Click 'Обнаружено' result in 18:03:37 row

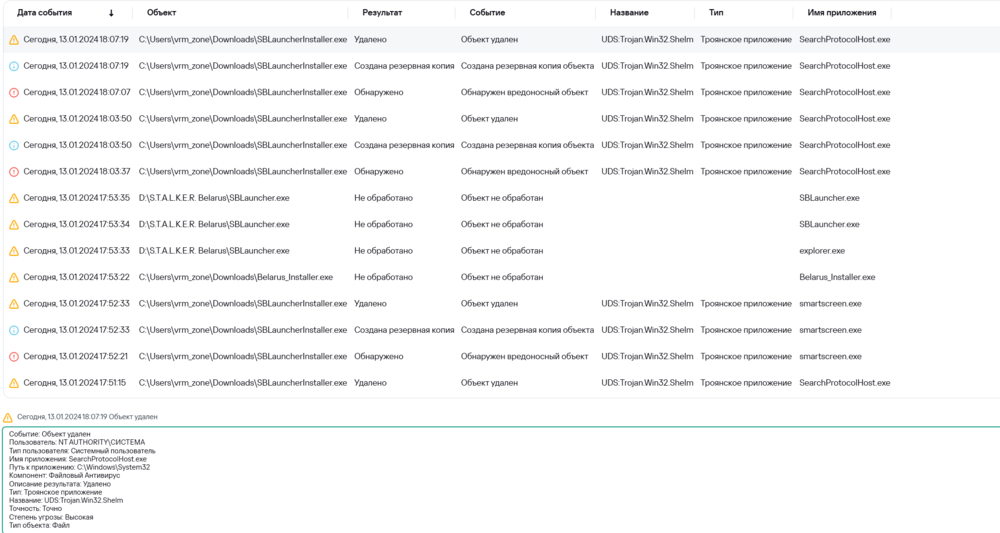(379, 172)
